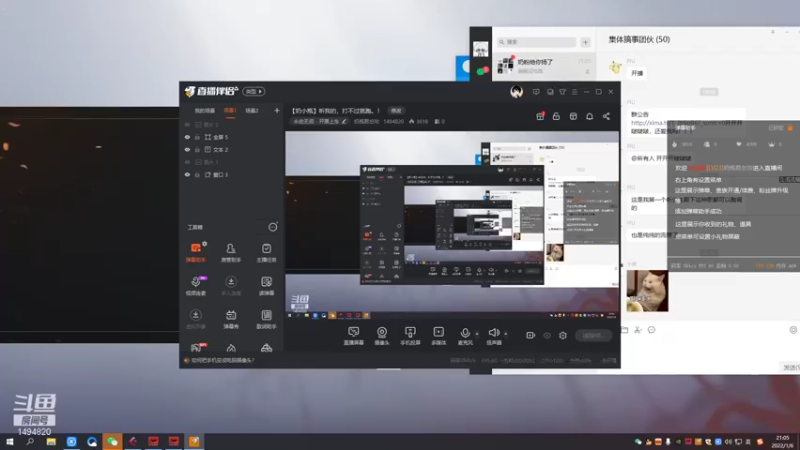
Task: Add a 摄像头 camera source
Action: 382,336
